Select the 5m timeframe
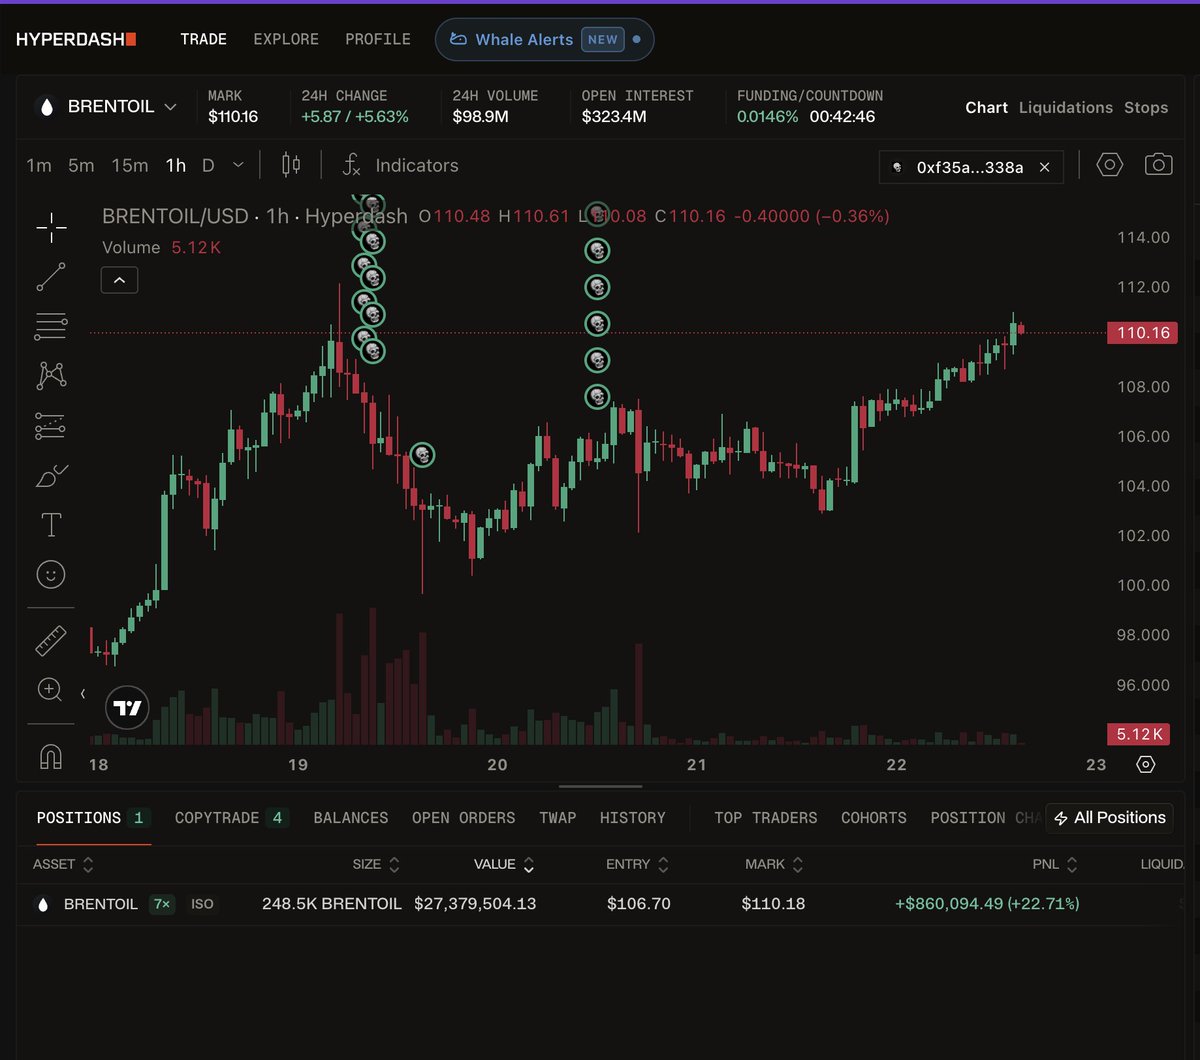The image size is (1200, 1060). click(81, 165)
